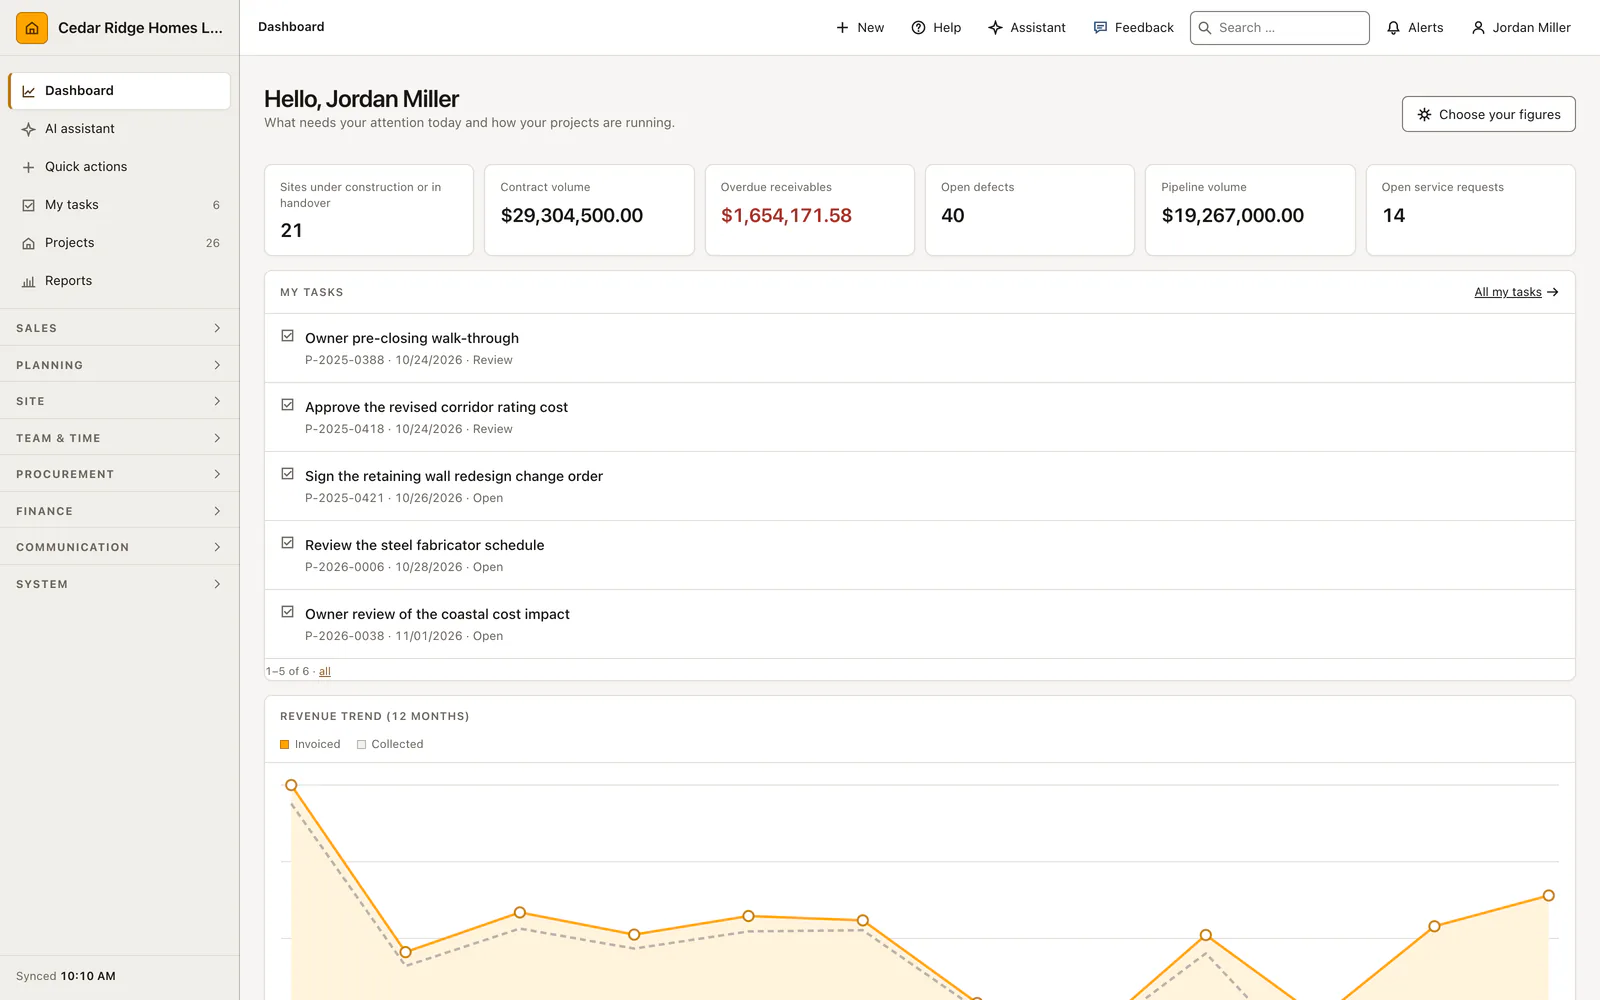Click 'P-2026-0006 · 10/28/2026 · Open' details
The image size is (1600, 1000).
coord(404,567)
